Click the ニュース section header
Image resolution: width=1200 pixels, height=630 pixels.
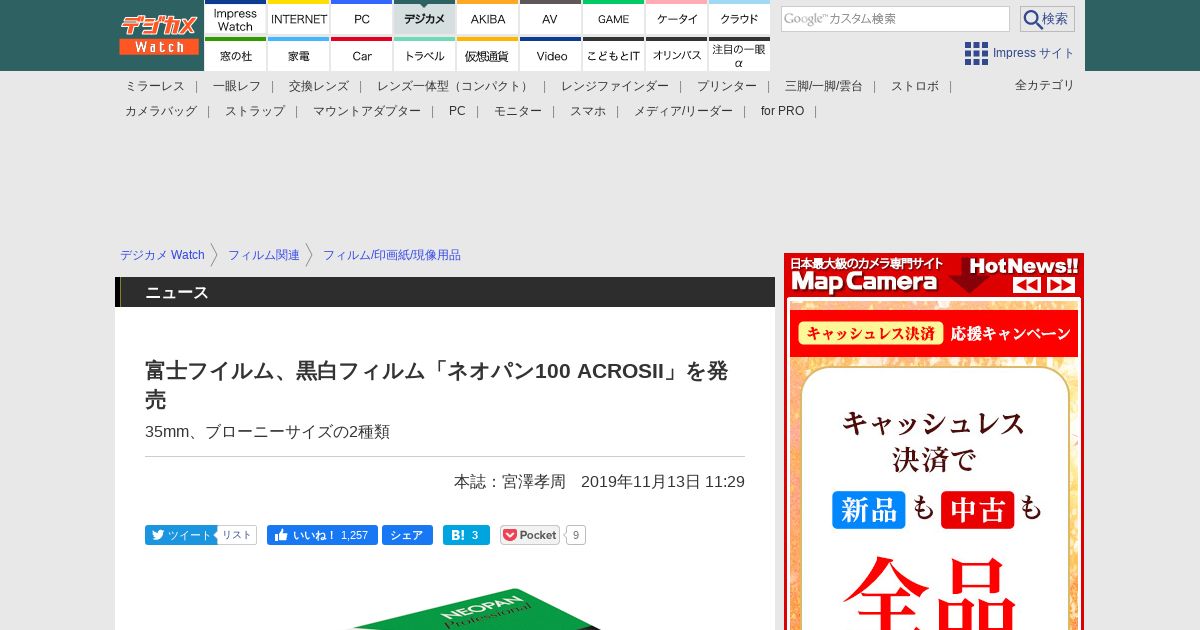point(445,292)
